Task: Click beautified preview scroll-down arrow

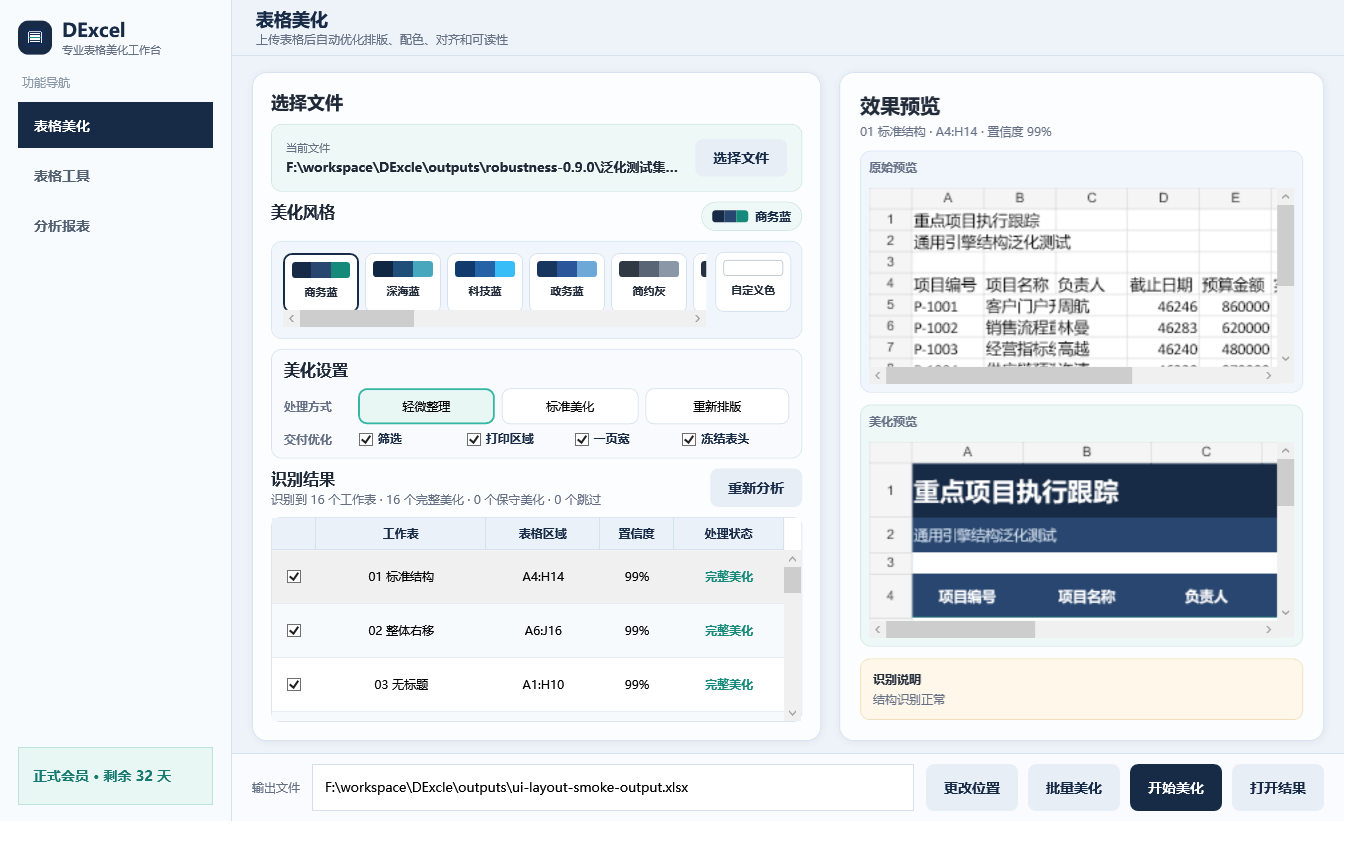Action: point(1286,613)
